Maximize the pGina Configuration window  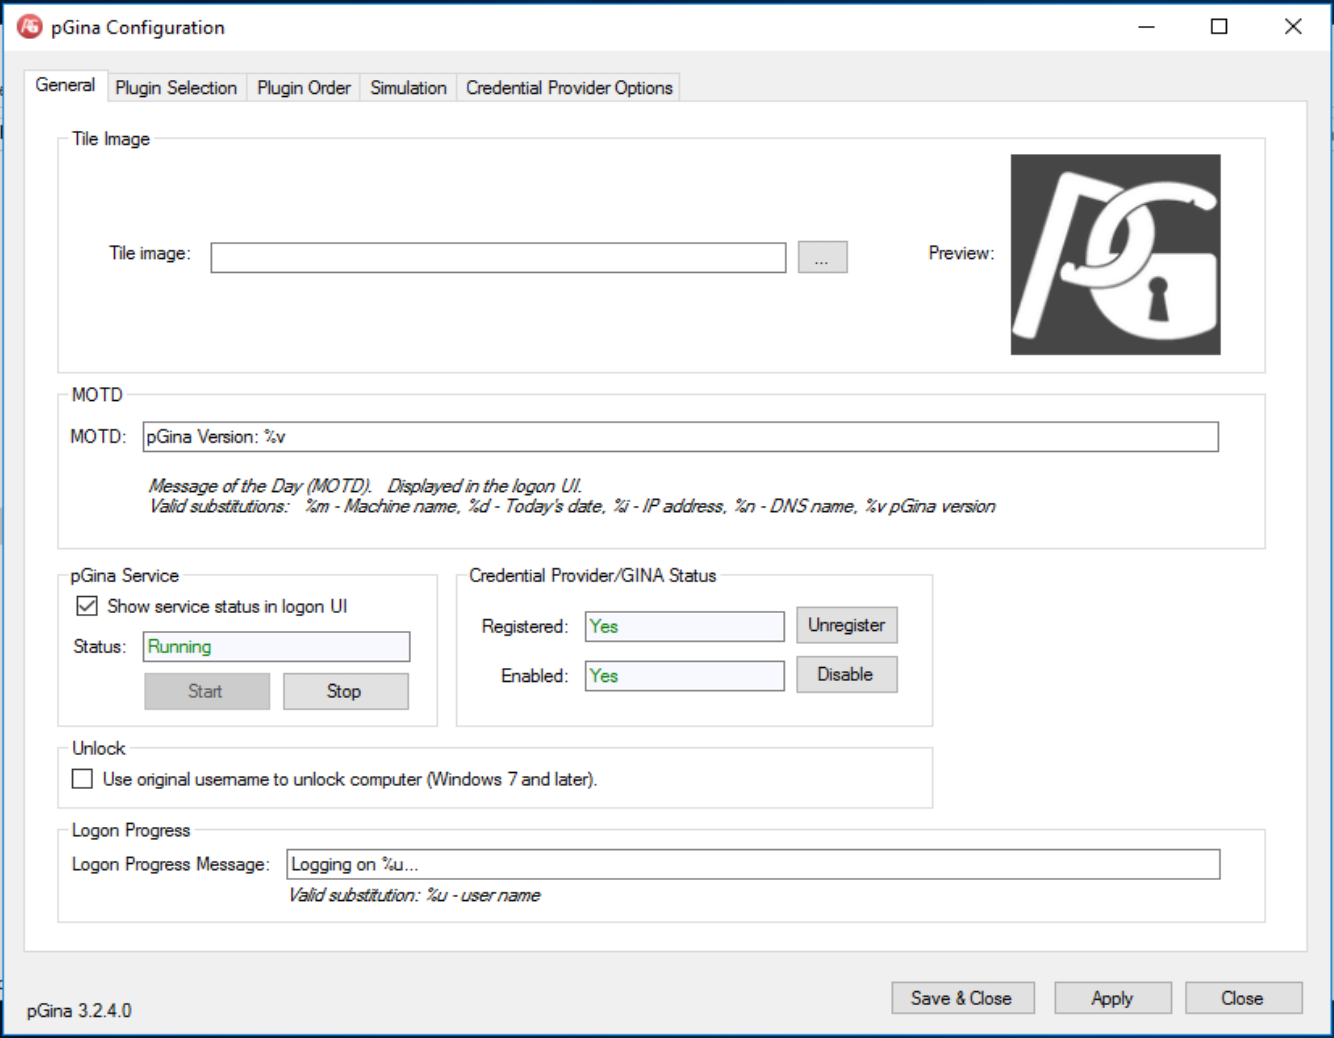tap(1219, 27)
